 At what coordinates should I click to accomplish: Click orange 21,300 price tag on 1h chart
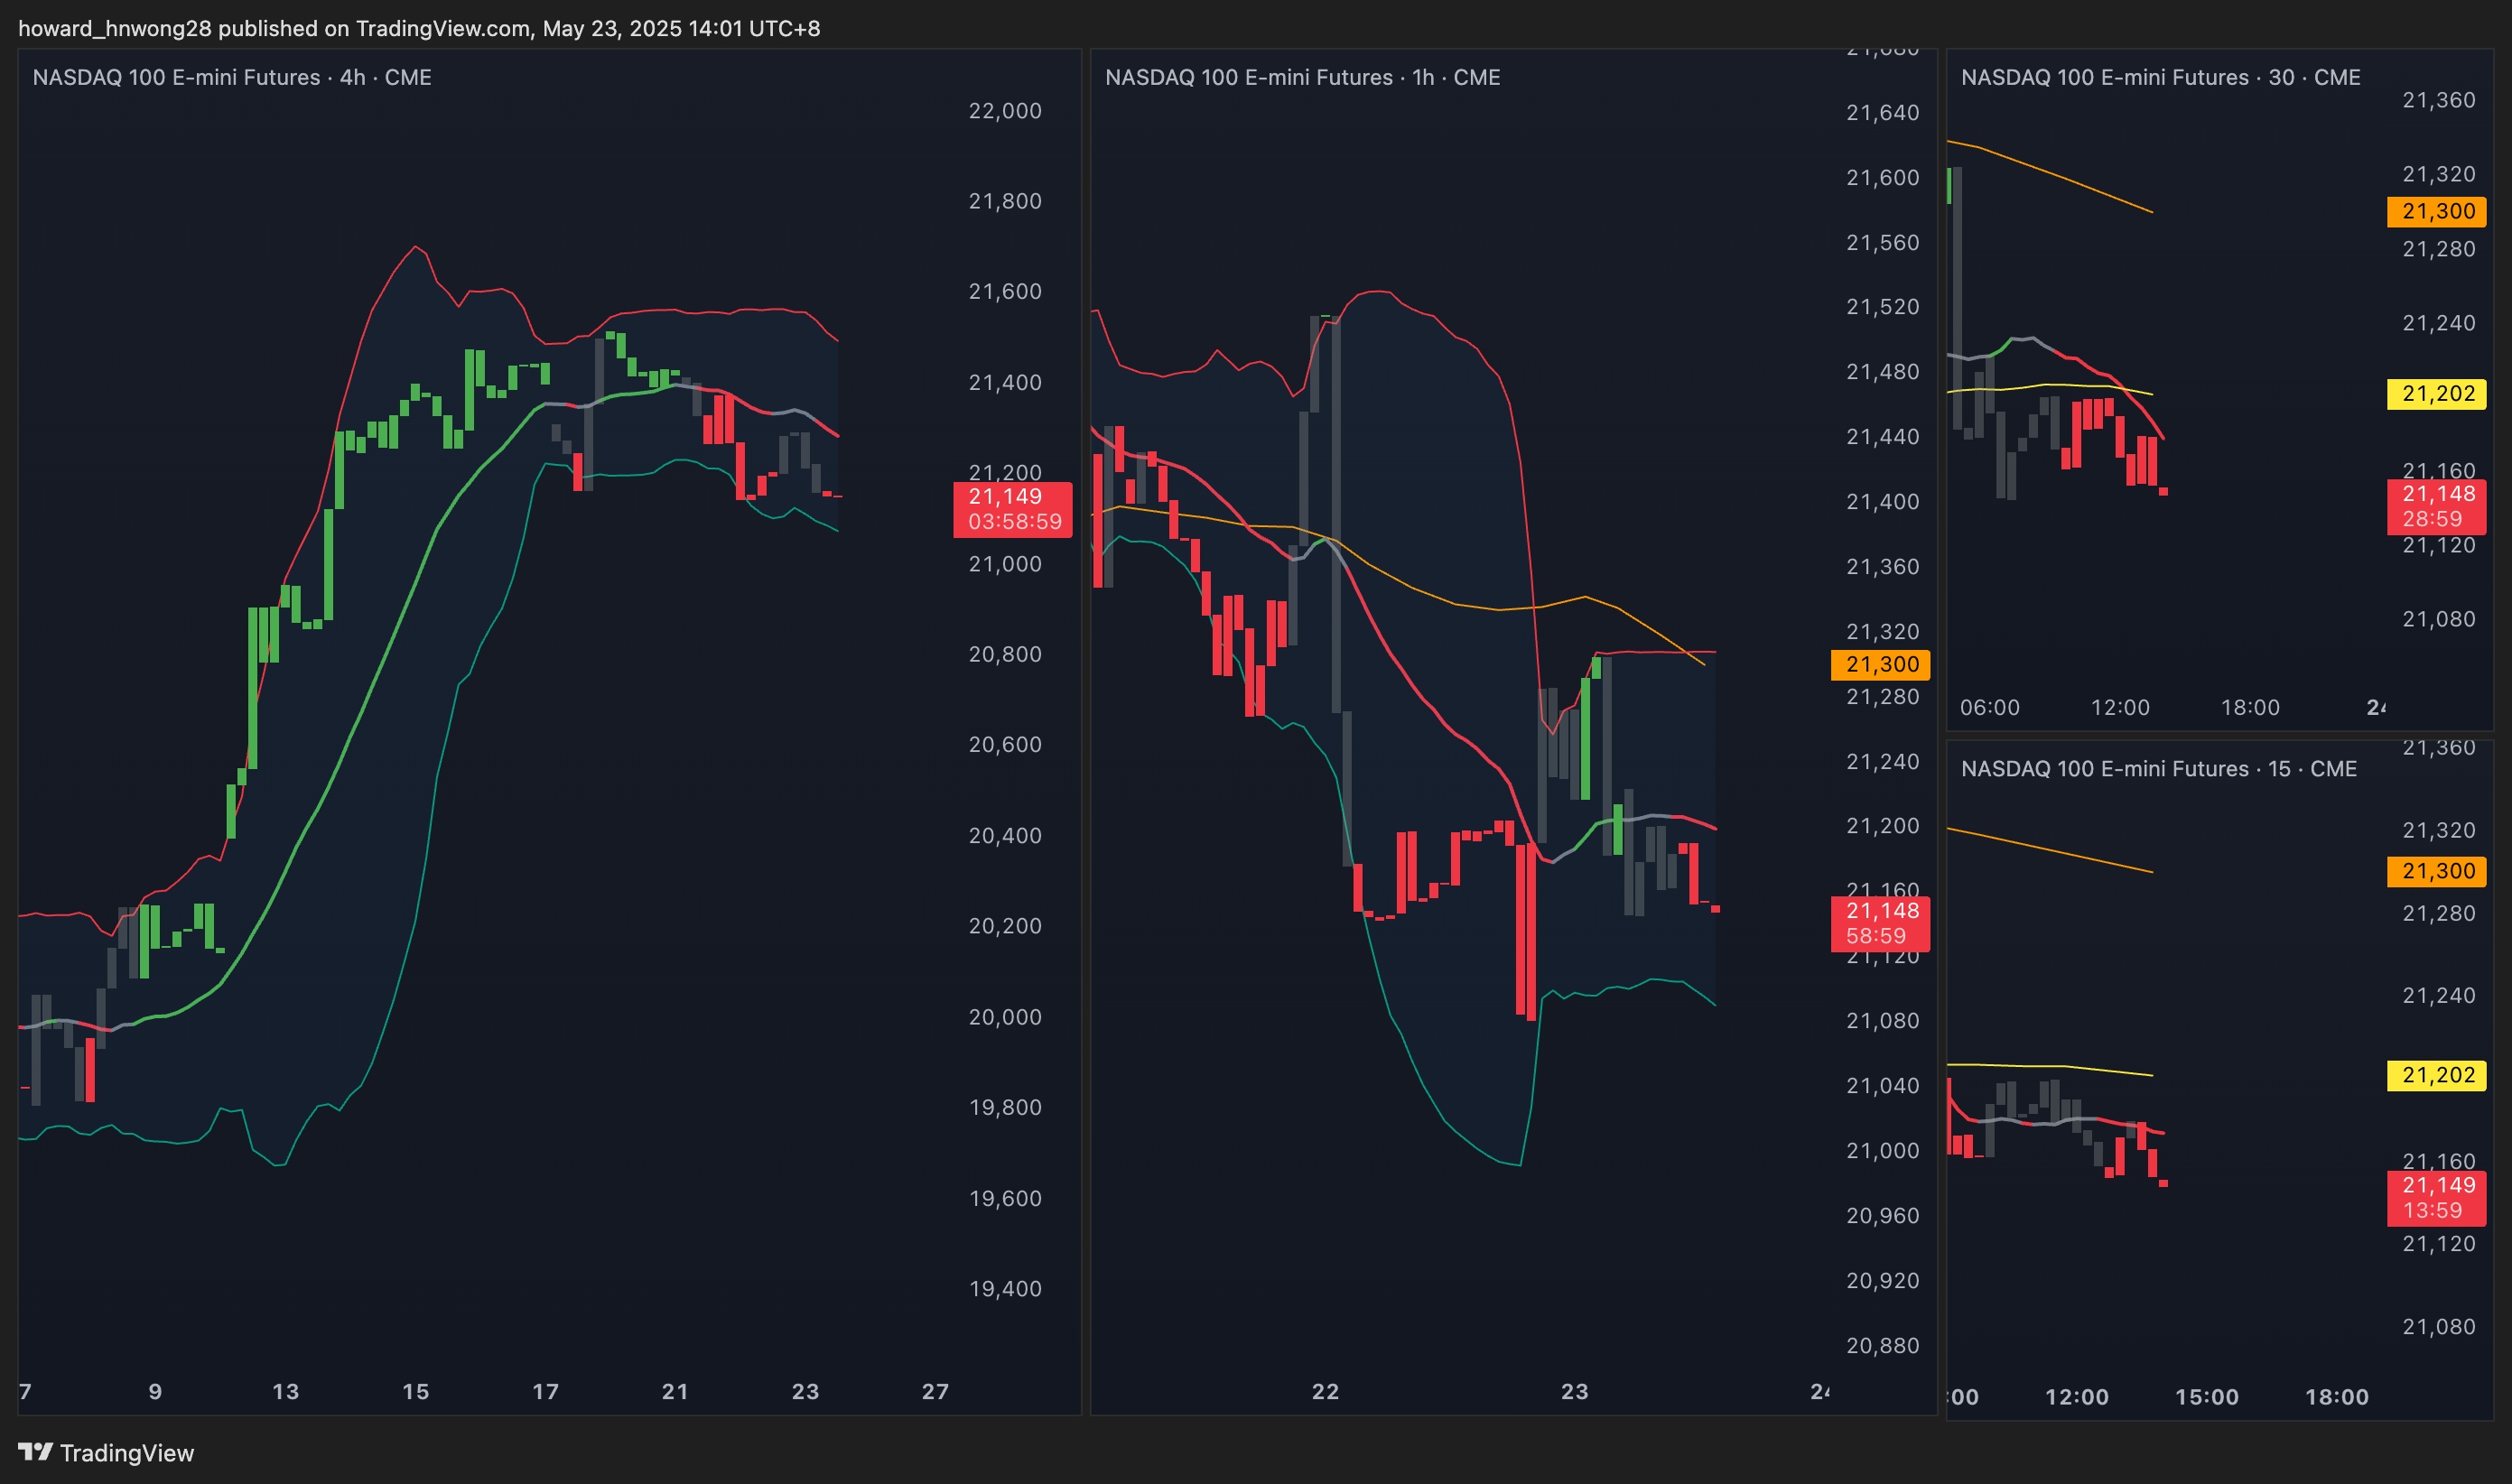pos(1880,664)
